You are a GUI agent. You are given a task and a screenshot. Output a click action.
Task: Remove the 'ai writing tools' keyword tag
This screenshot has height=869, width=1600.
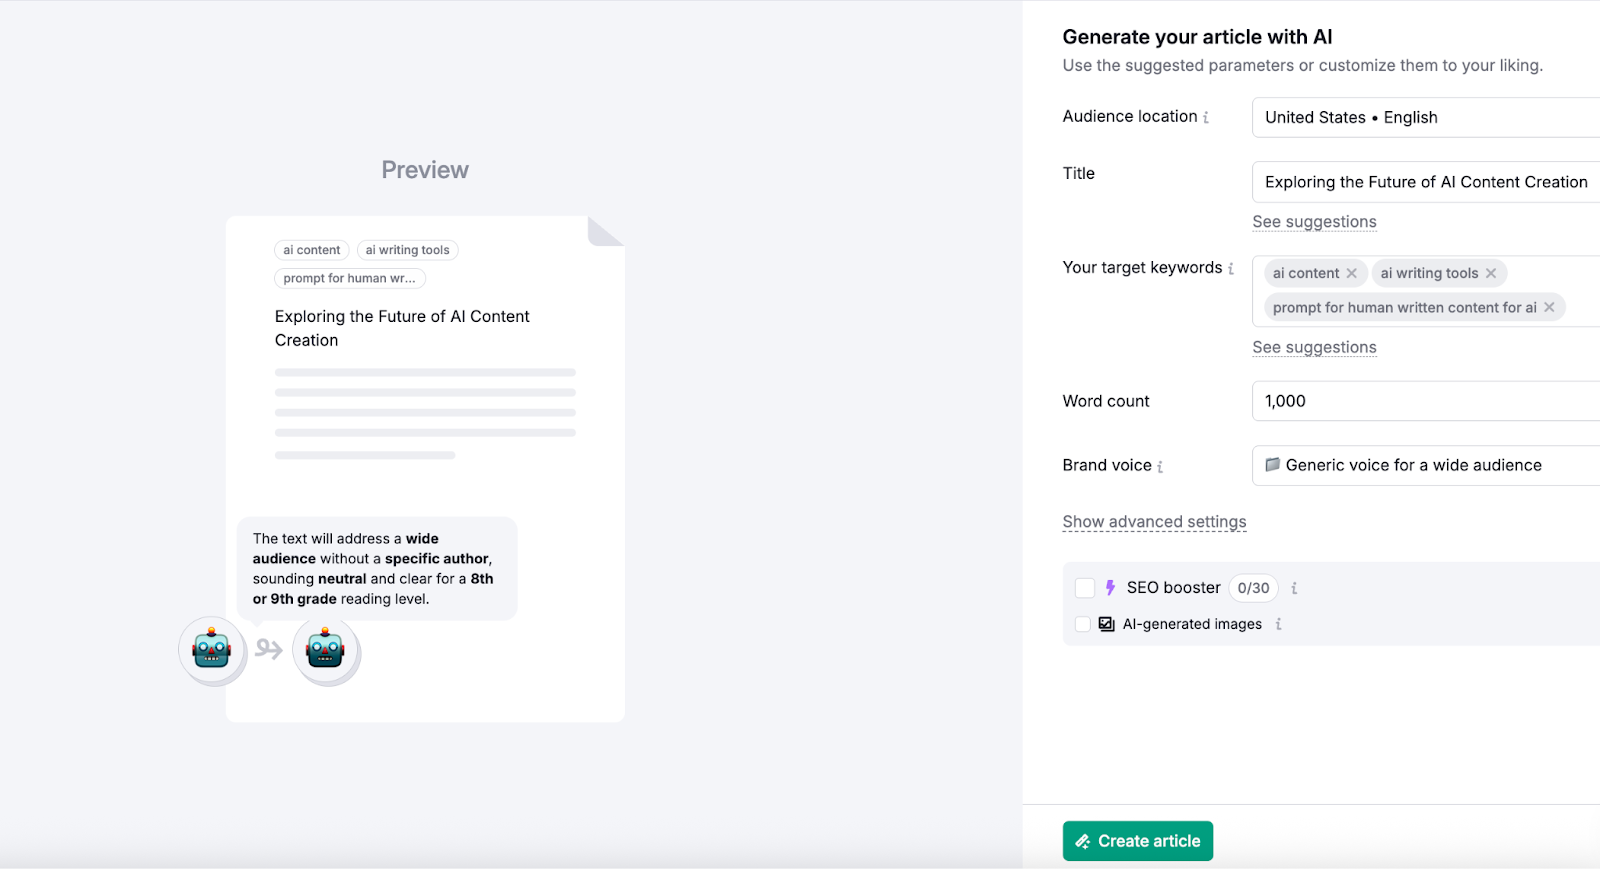pyautogui.click(x=1491, y=274)
